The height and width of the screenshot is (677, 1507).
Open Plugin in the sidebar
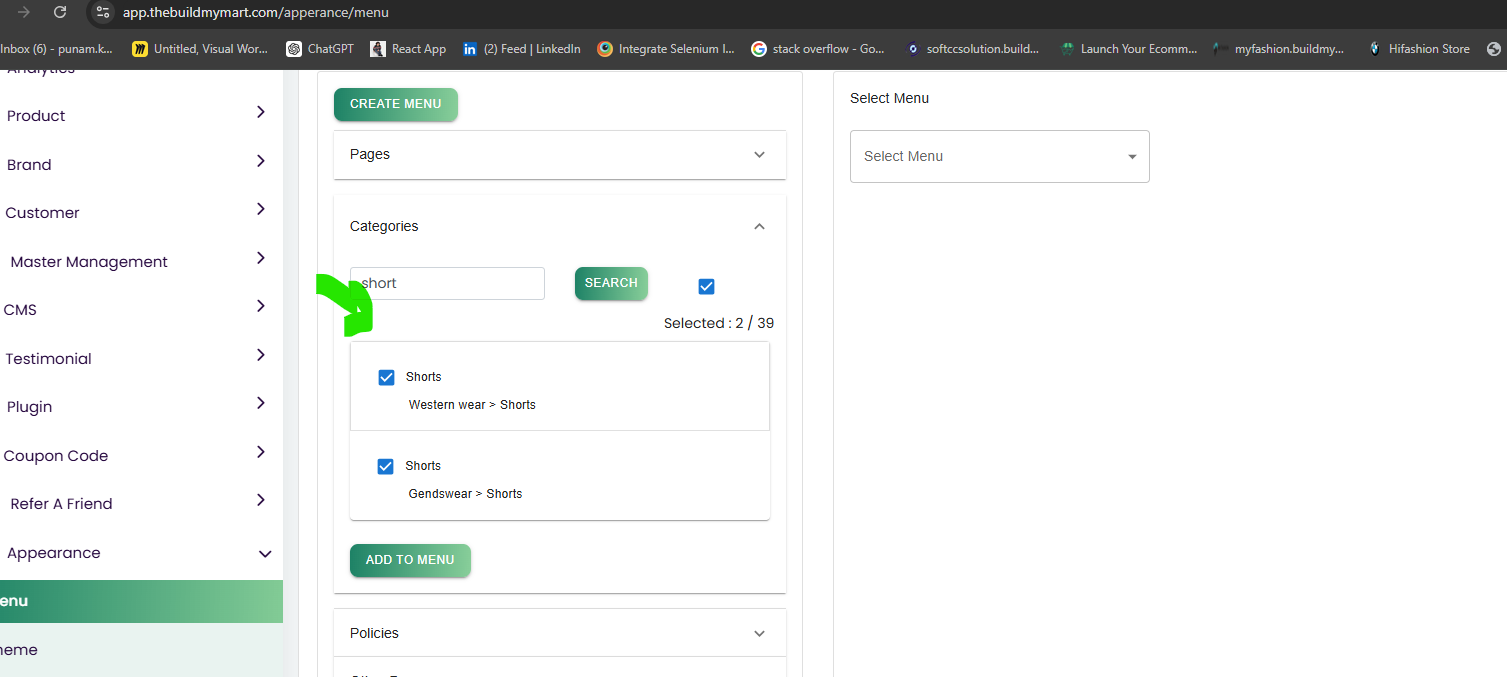[29, 407]
